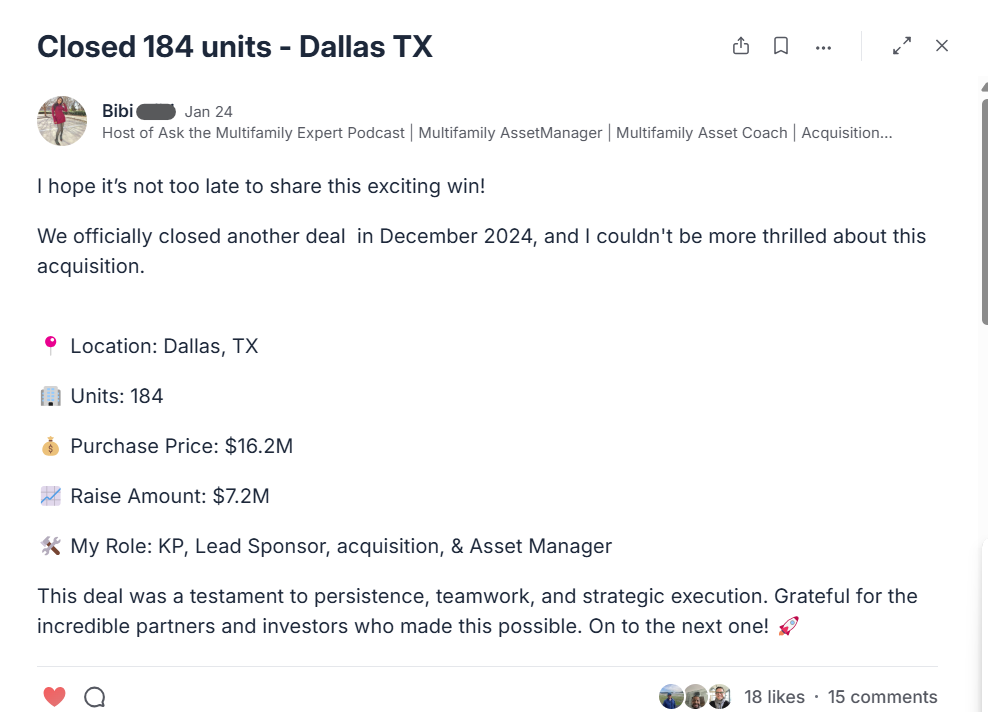Click the third liker avatar
Image resolution: width=988 pixels, height=712 pixels.
point(719,697)
